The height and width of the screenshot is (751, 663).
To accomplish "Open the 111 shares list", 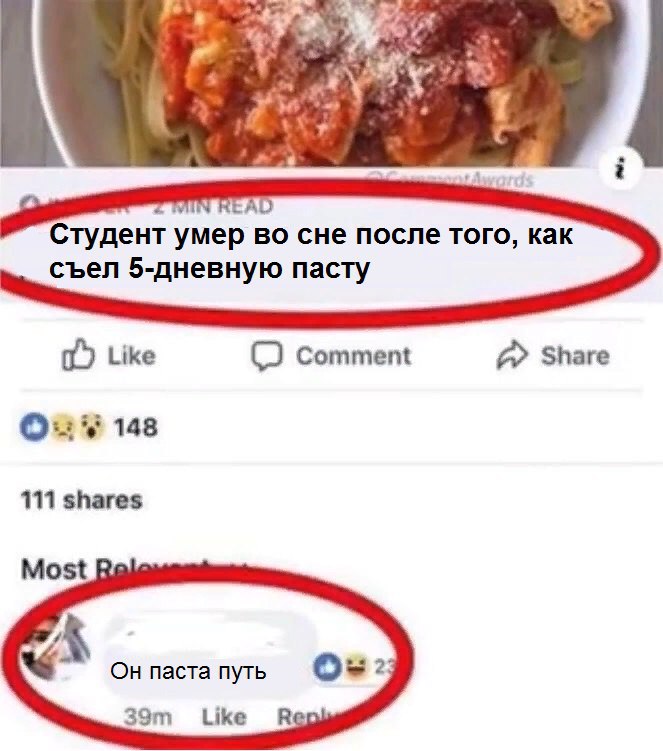I will coord(81,500).
